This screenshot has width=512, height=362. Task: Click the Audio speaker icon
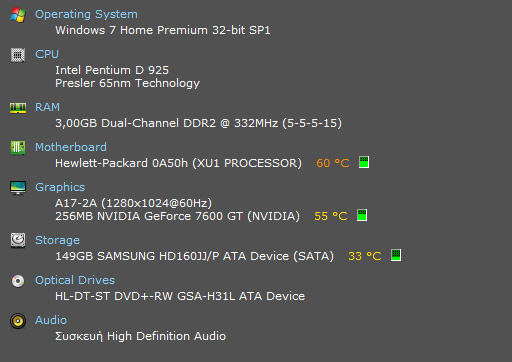[18, 321]
